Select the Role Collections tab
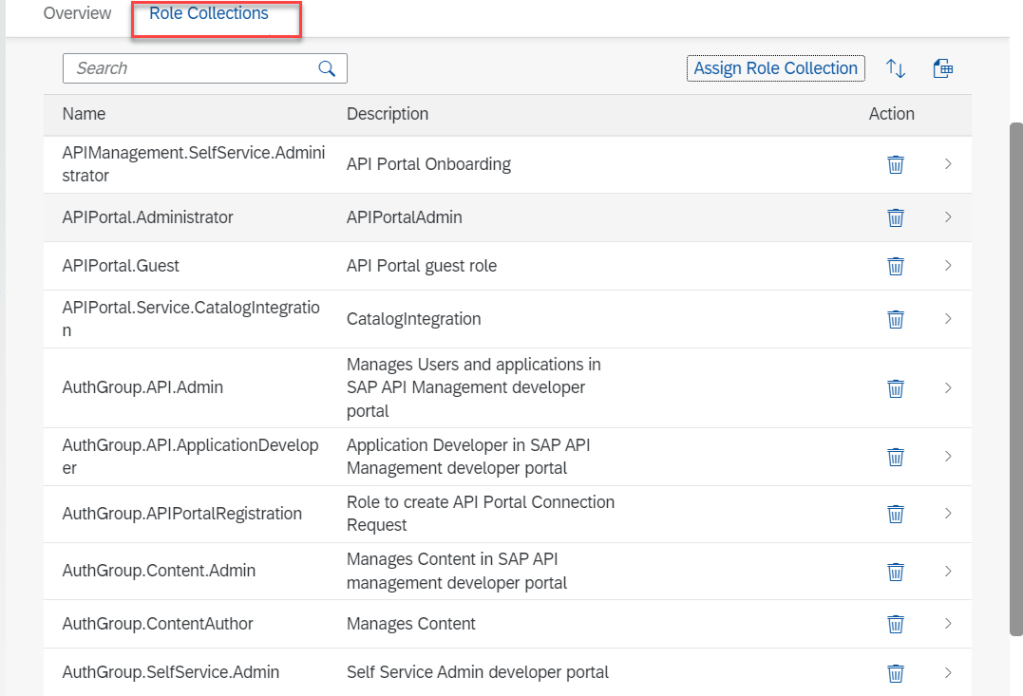 tap(208, 14)
